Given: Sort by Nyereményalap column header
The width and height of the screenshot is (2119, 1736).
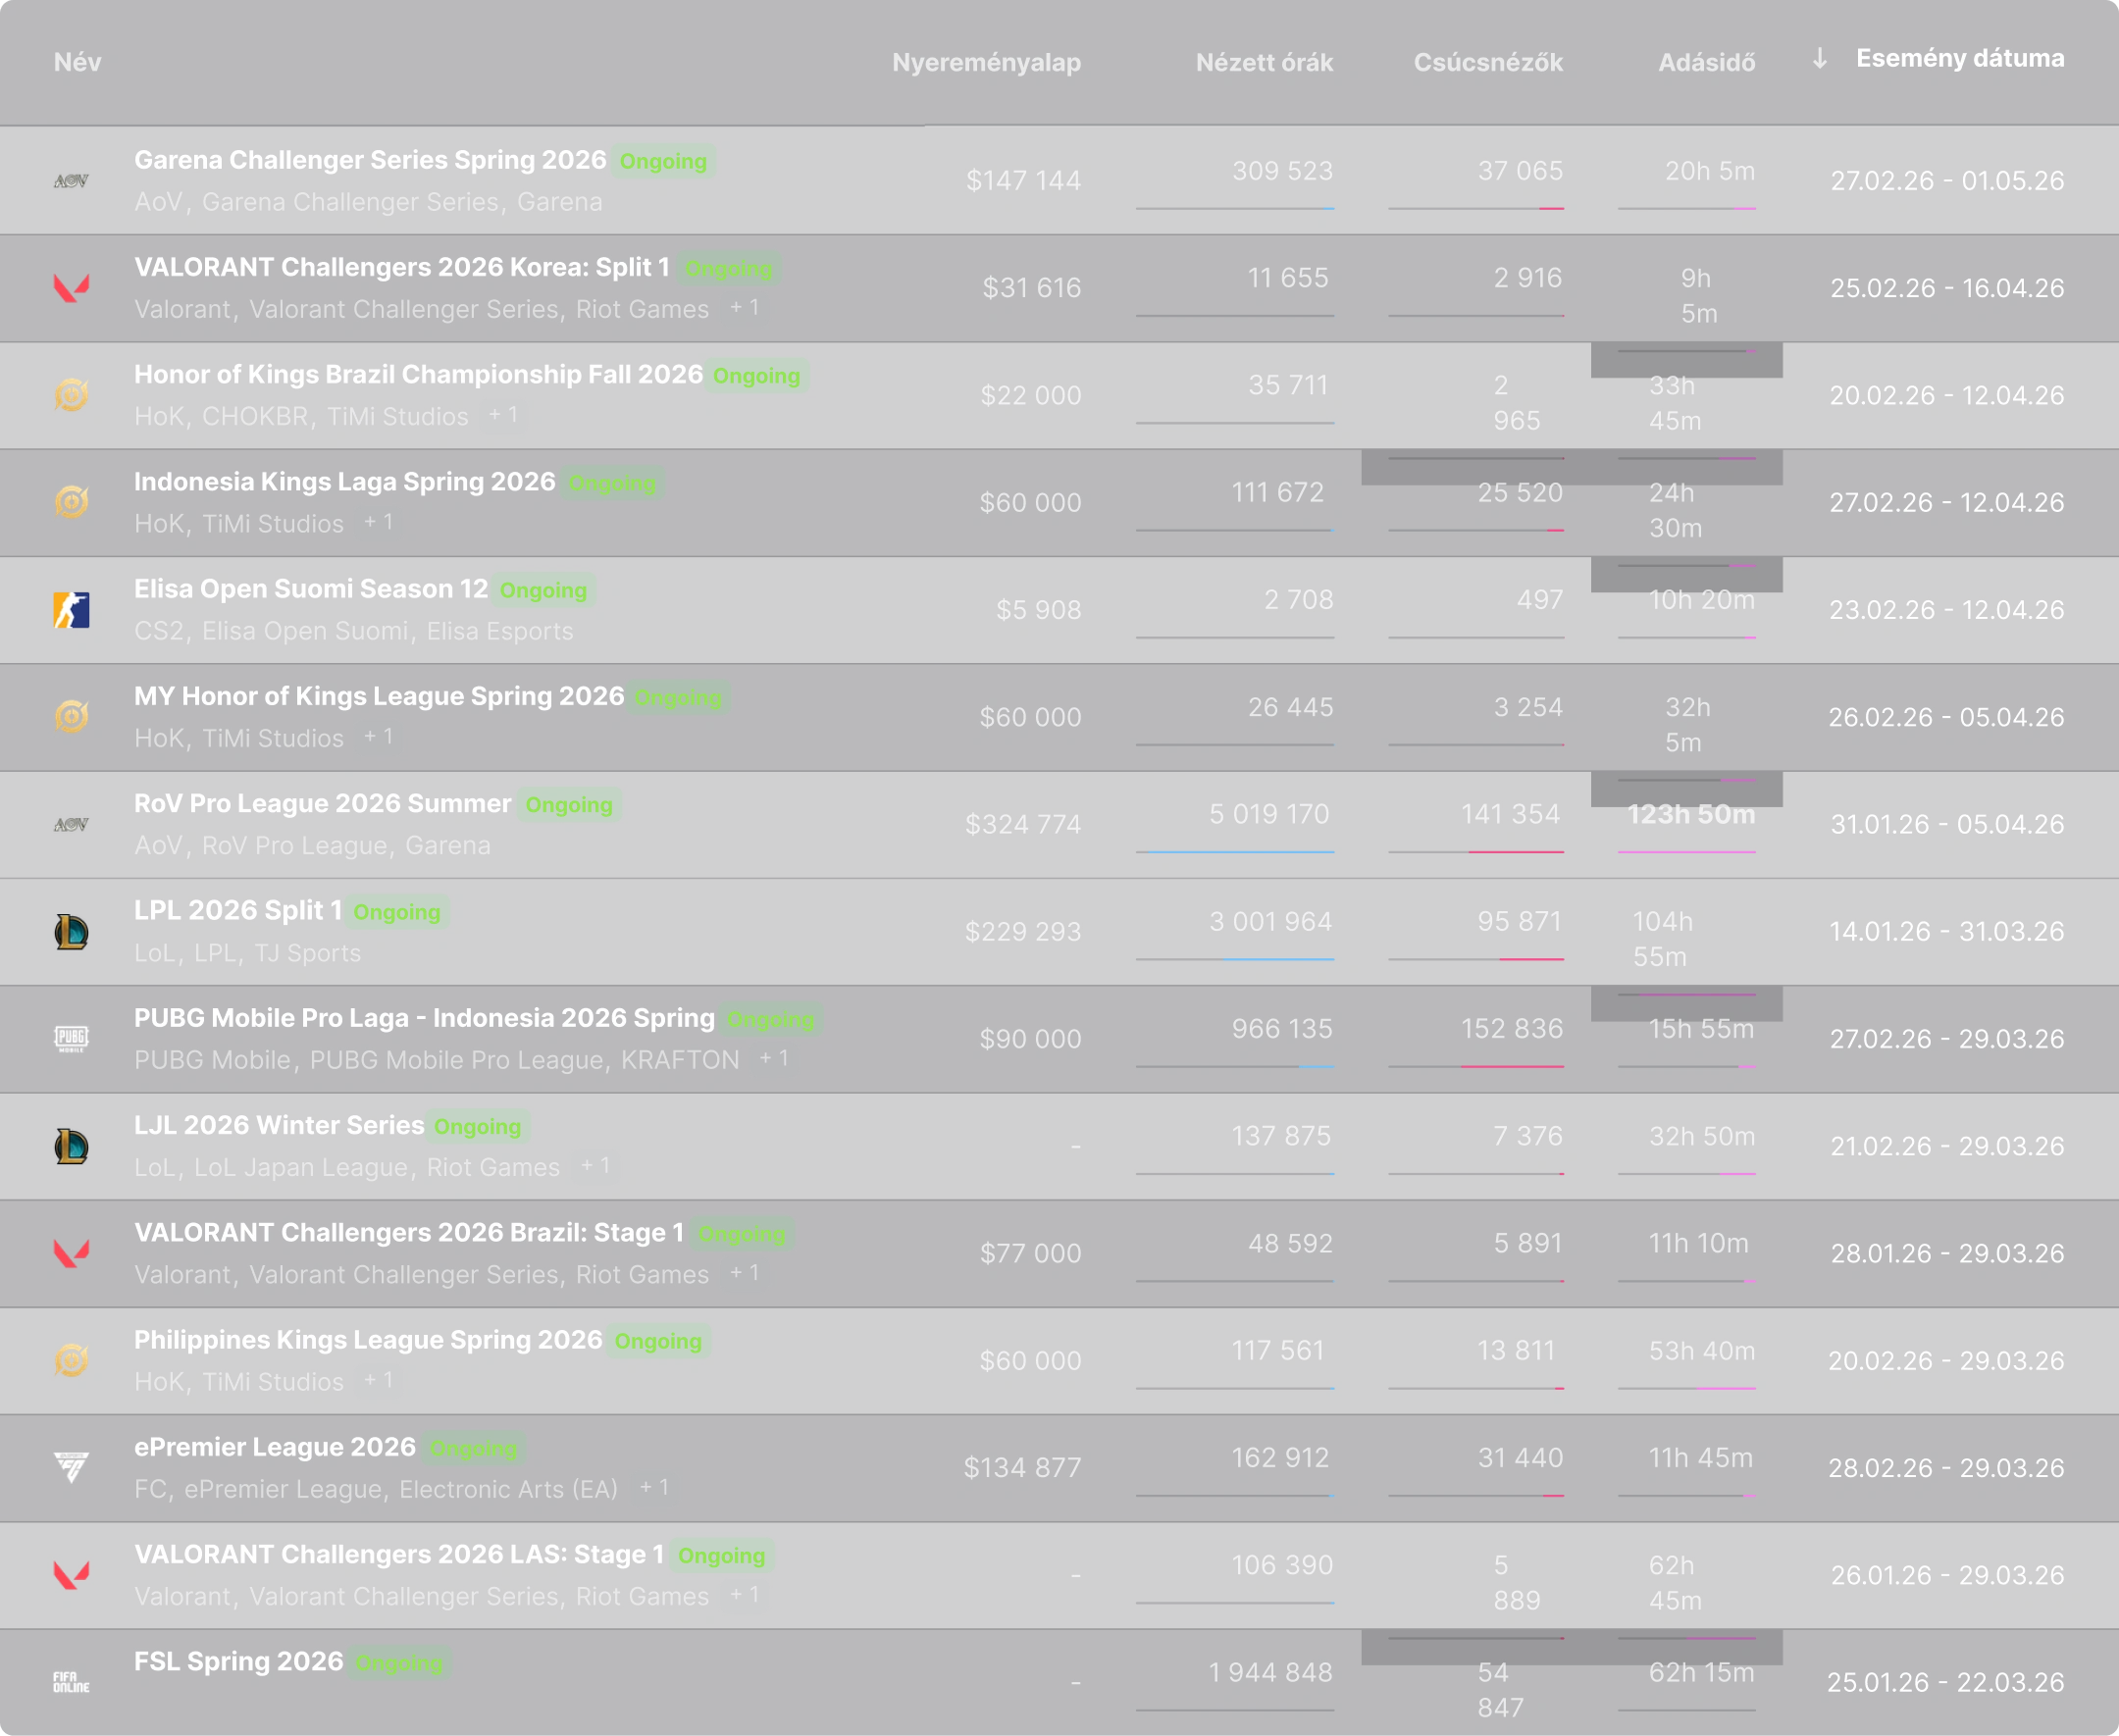Looking at the screenshot, I should (x=985, y=63).
